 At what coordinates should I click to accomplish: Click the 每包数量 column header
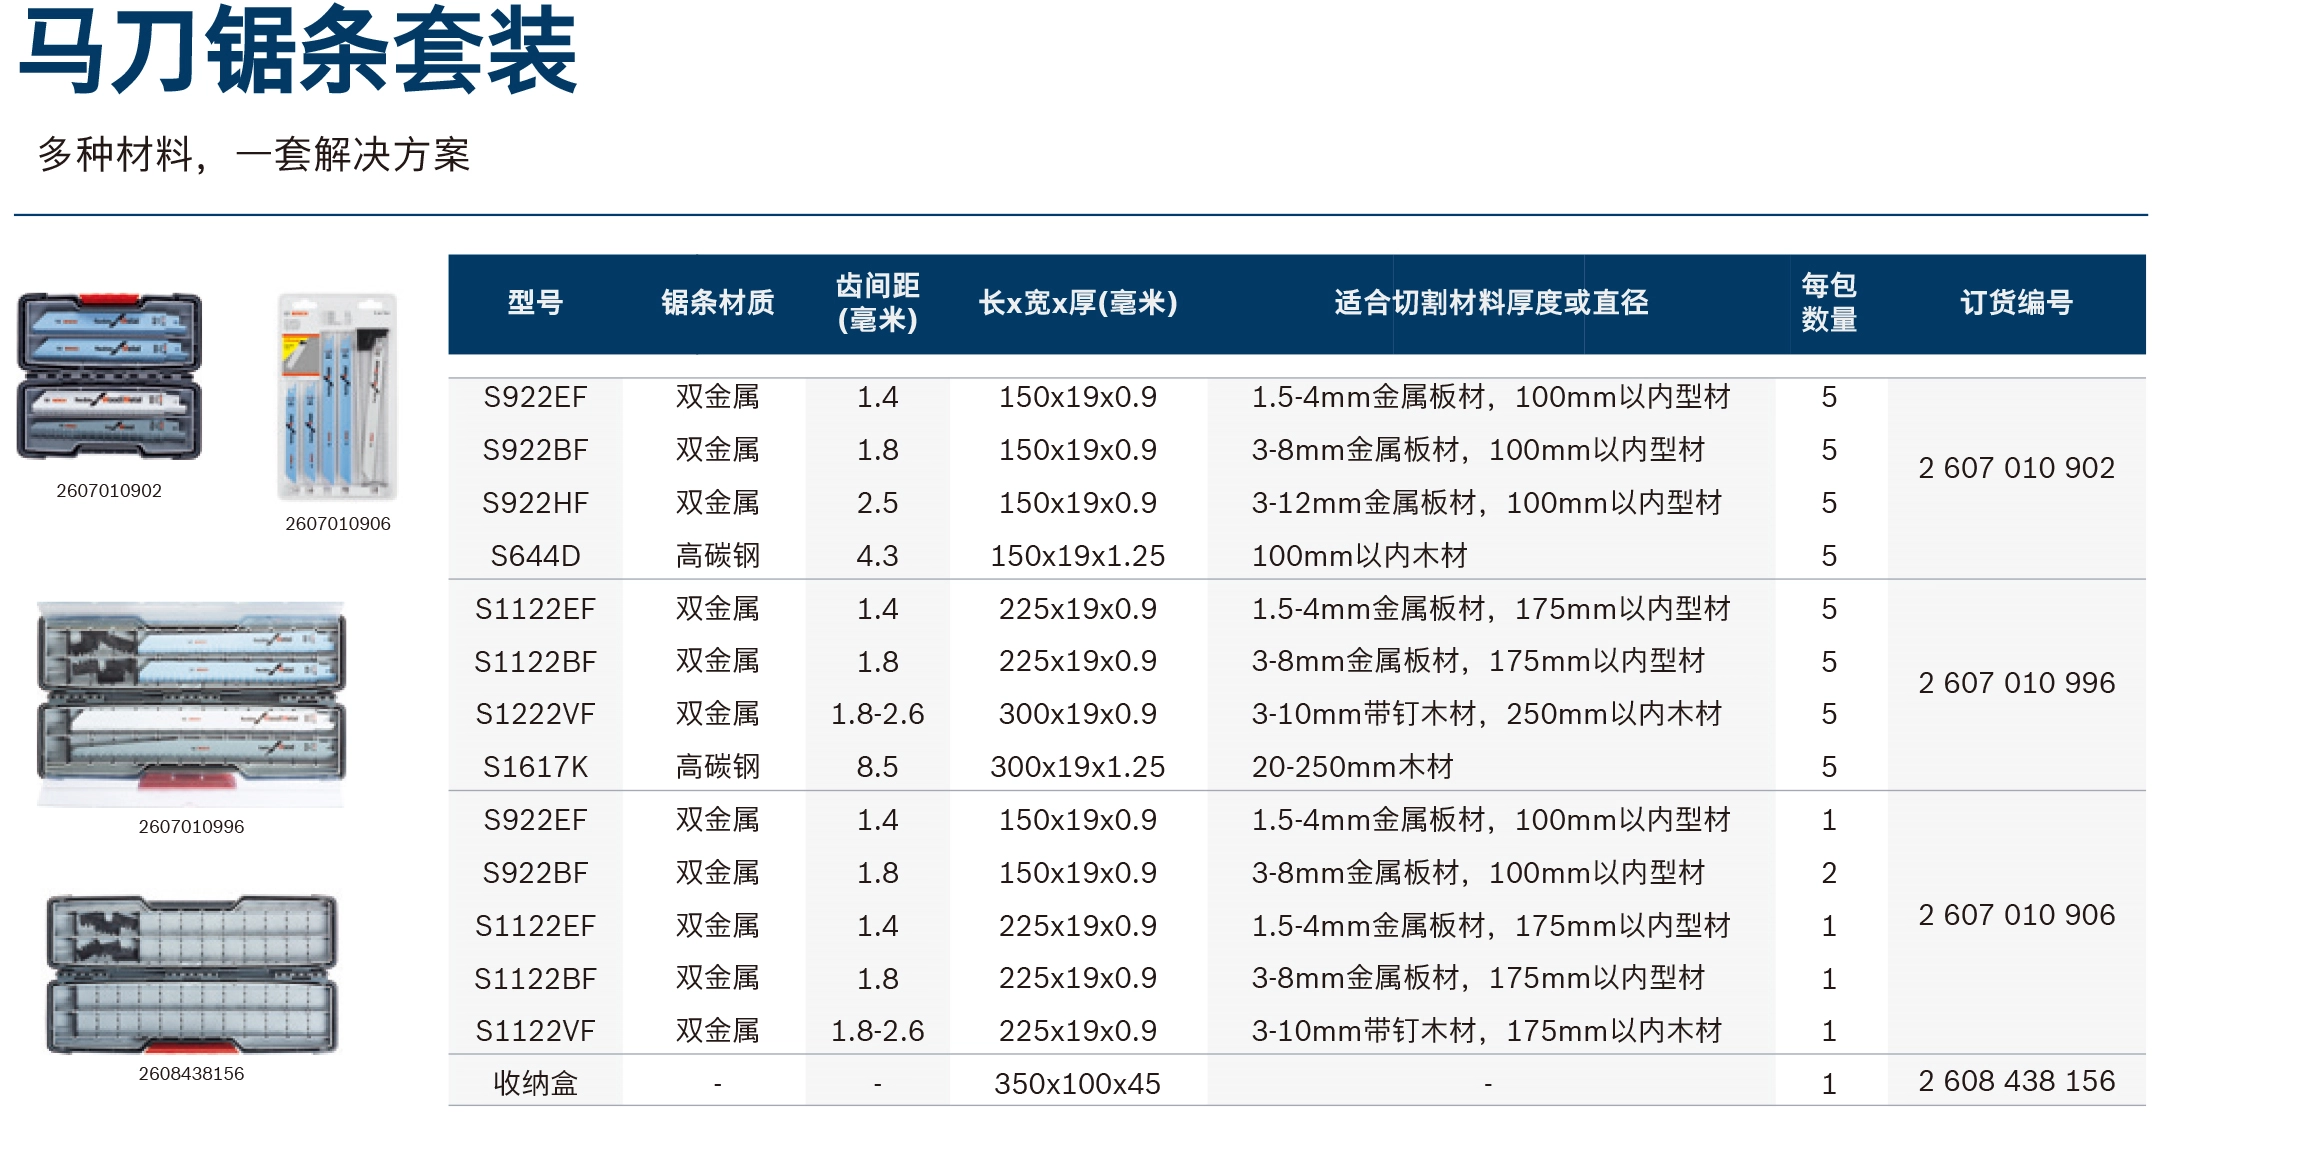tap(1828, 303)
